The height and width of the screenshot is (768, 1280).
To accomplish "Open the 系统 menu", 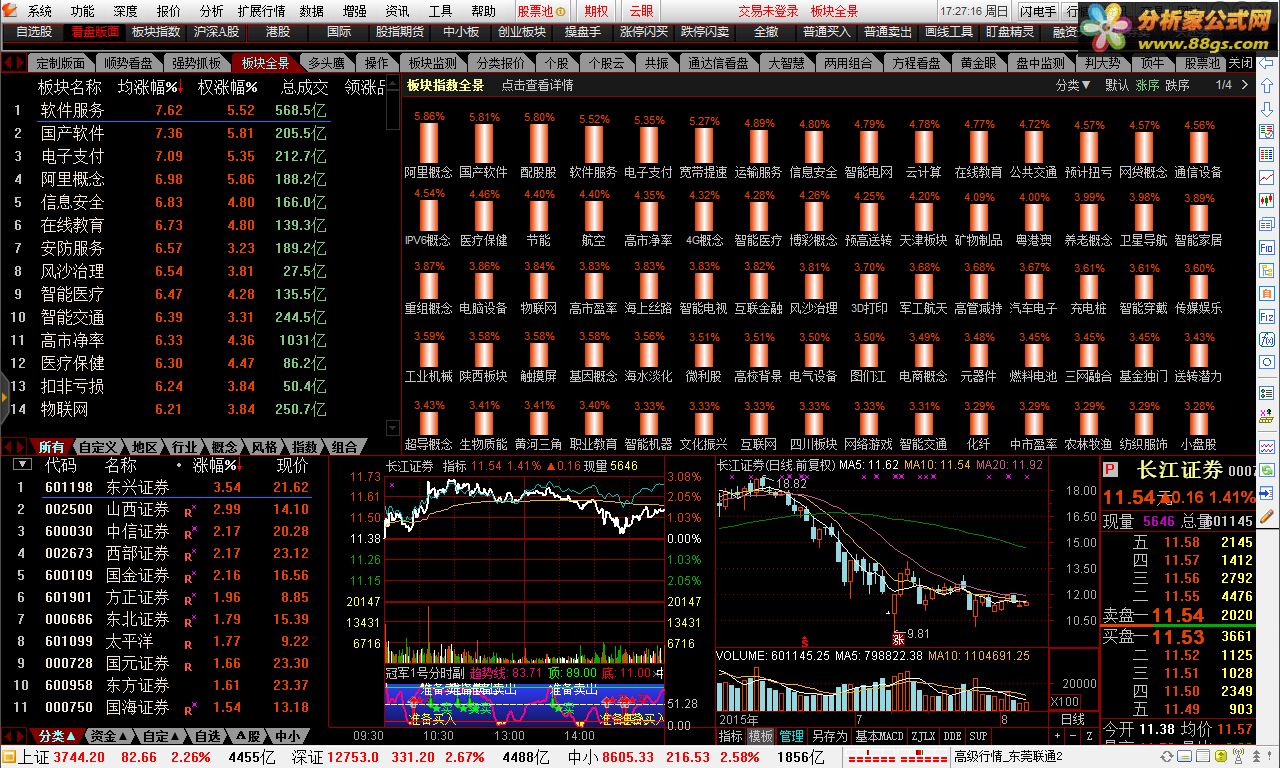I will coord(40,11).
